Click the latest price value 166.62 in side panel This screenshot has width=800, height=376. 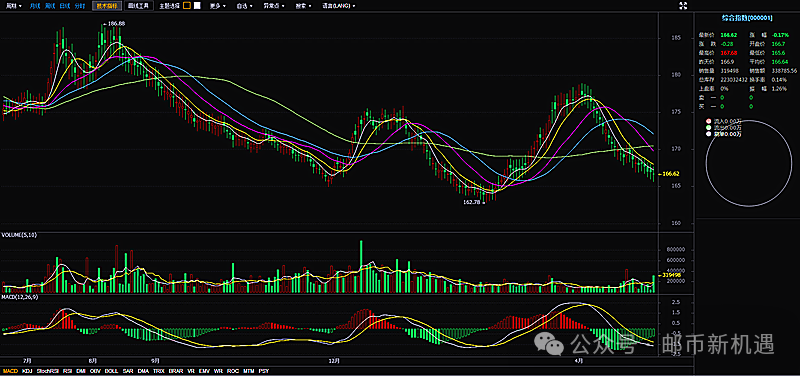(x=729, y=35)
